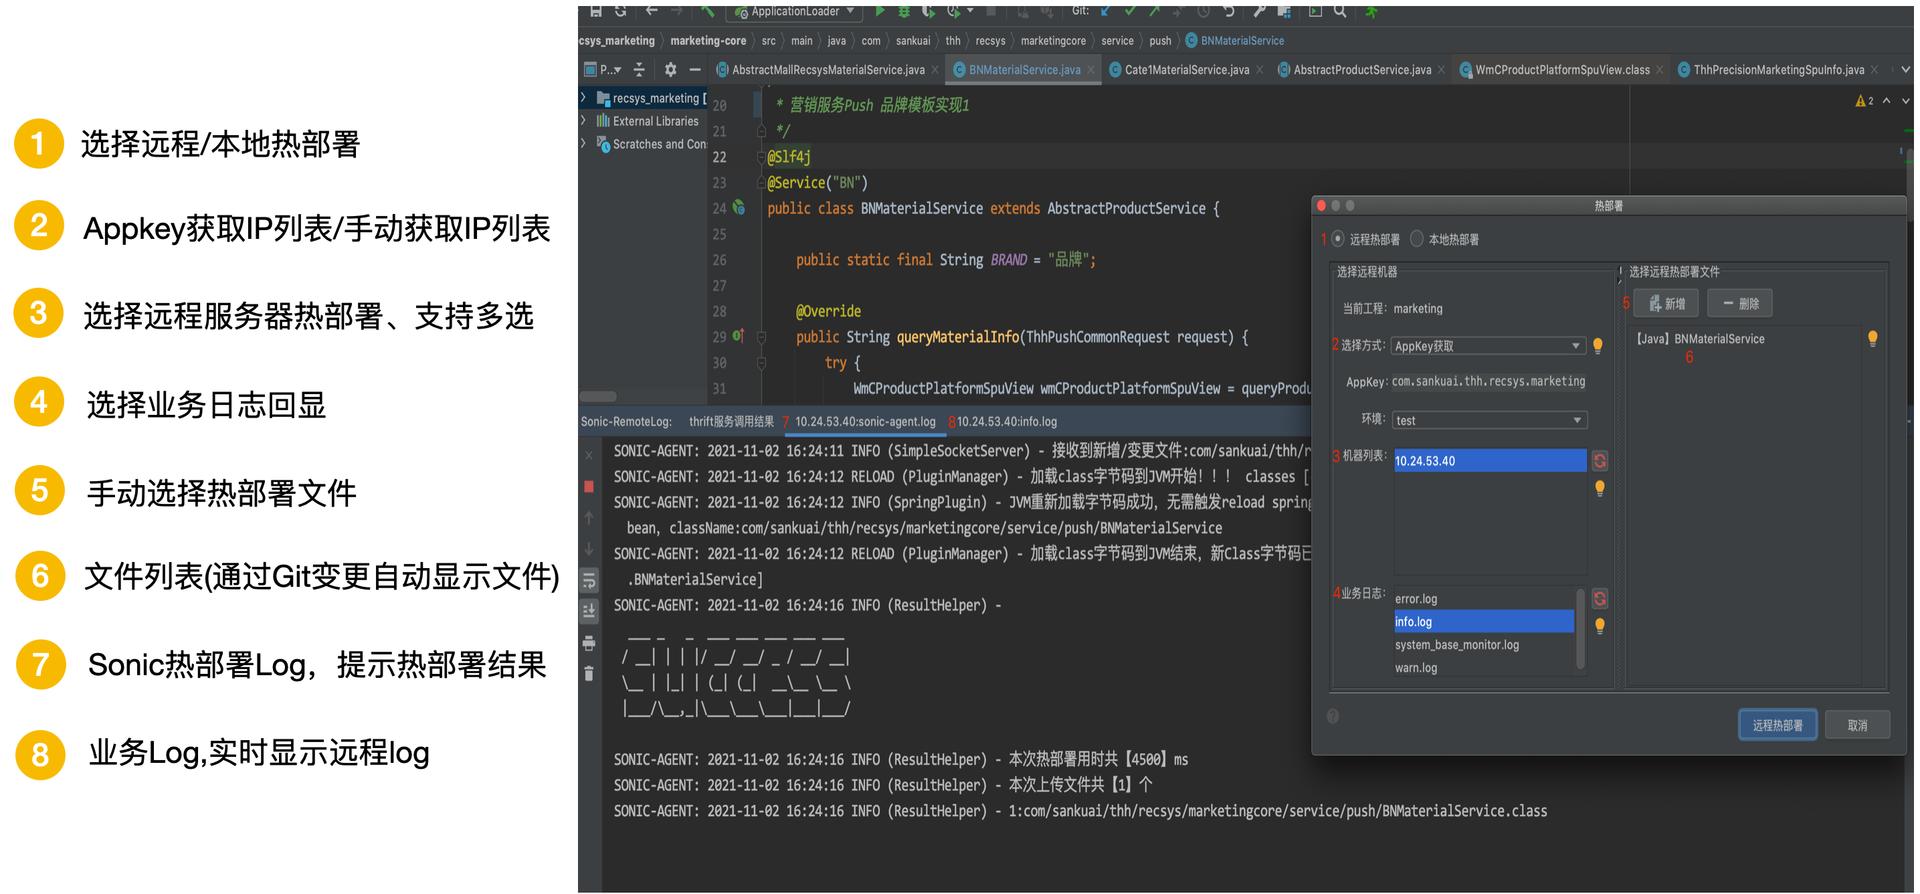Click lightbulb hint beside 选择方式 dropdown
This screenshot has width=1920, height=894.
1598,346
